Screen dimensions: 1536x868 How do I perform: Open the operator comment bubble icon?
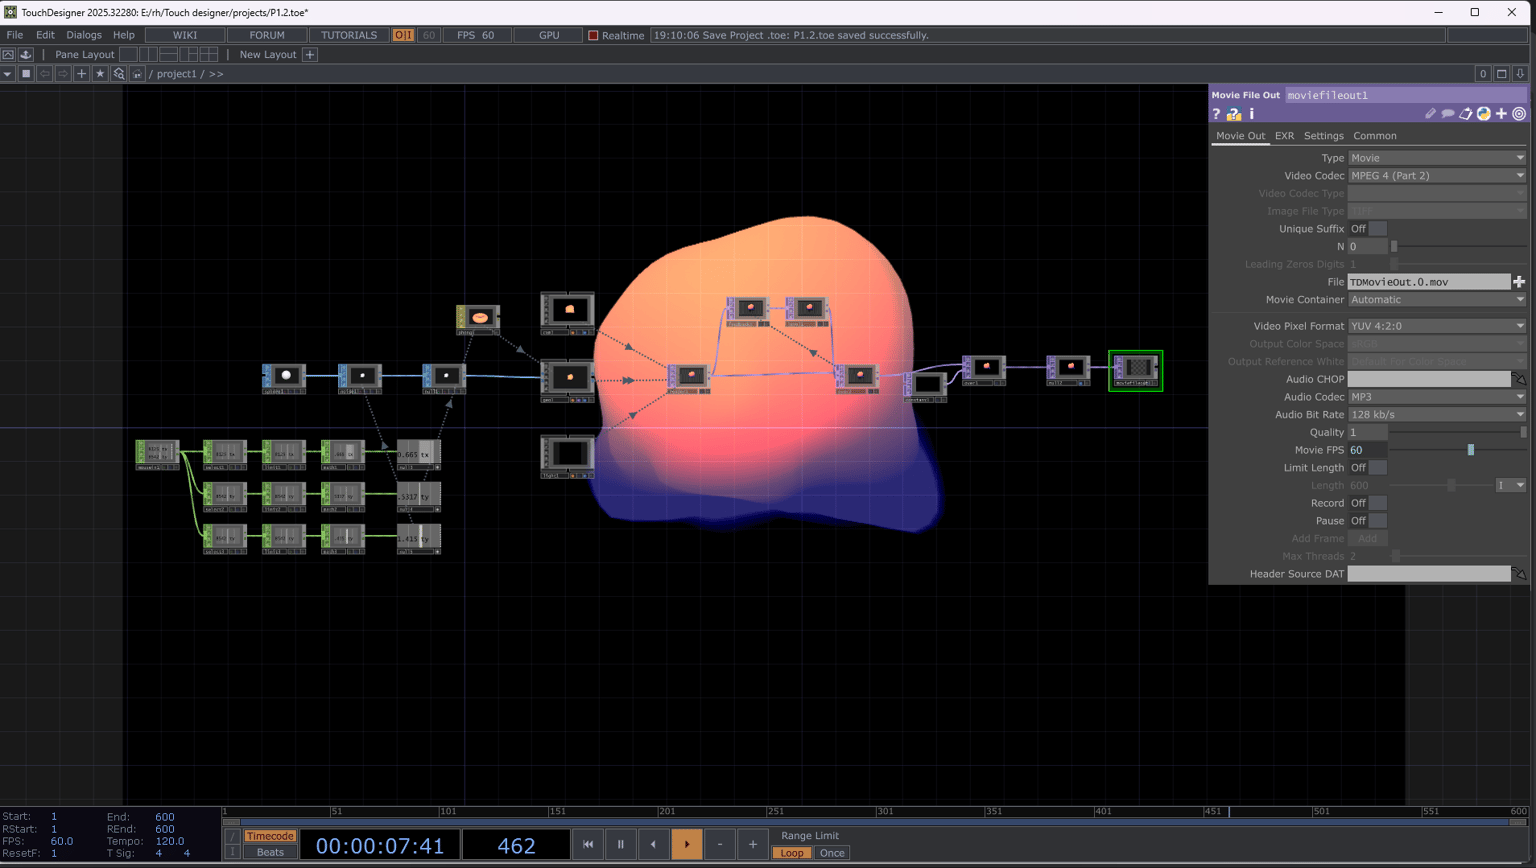(x=1447, y=114)
